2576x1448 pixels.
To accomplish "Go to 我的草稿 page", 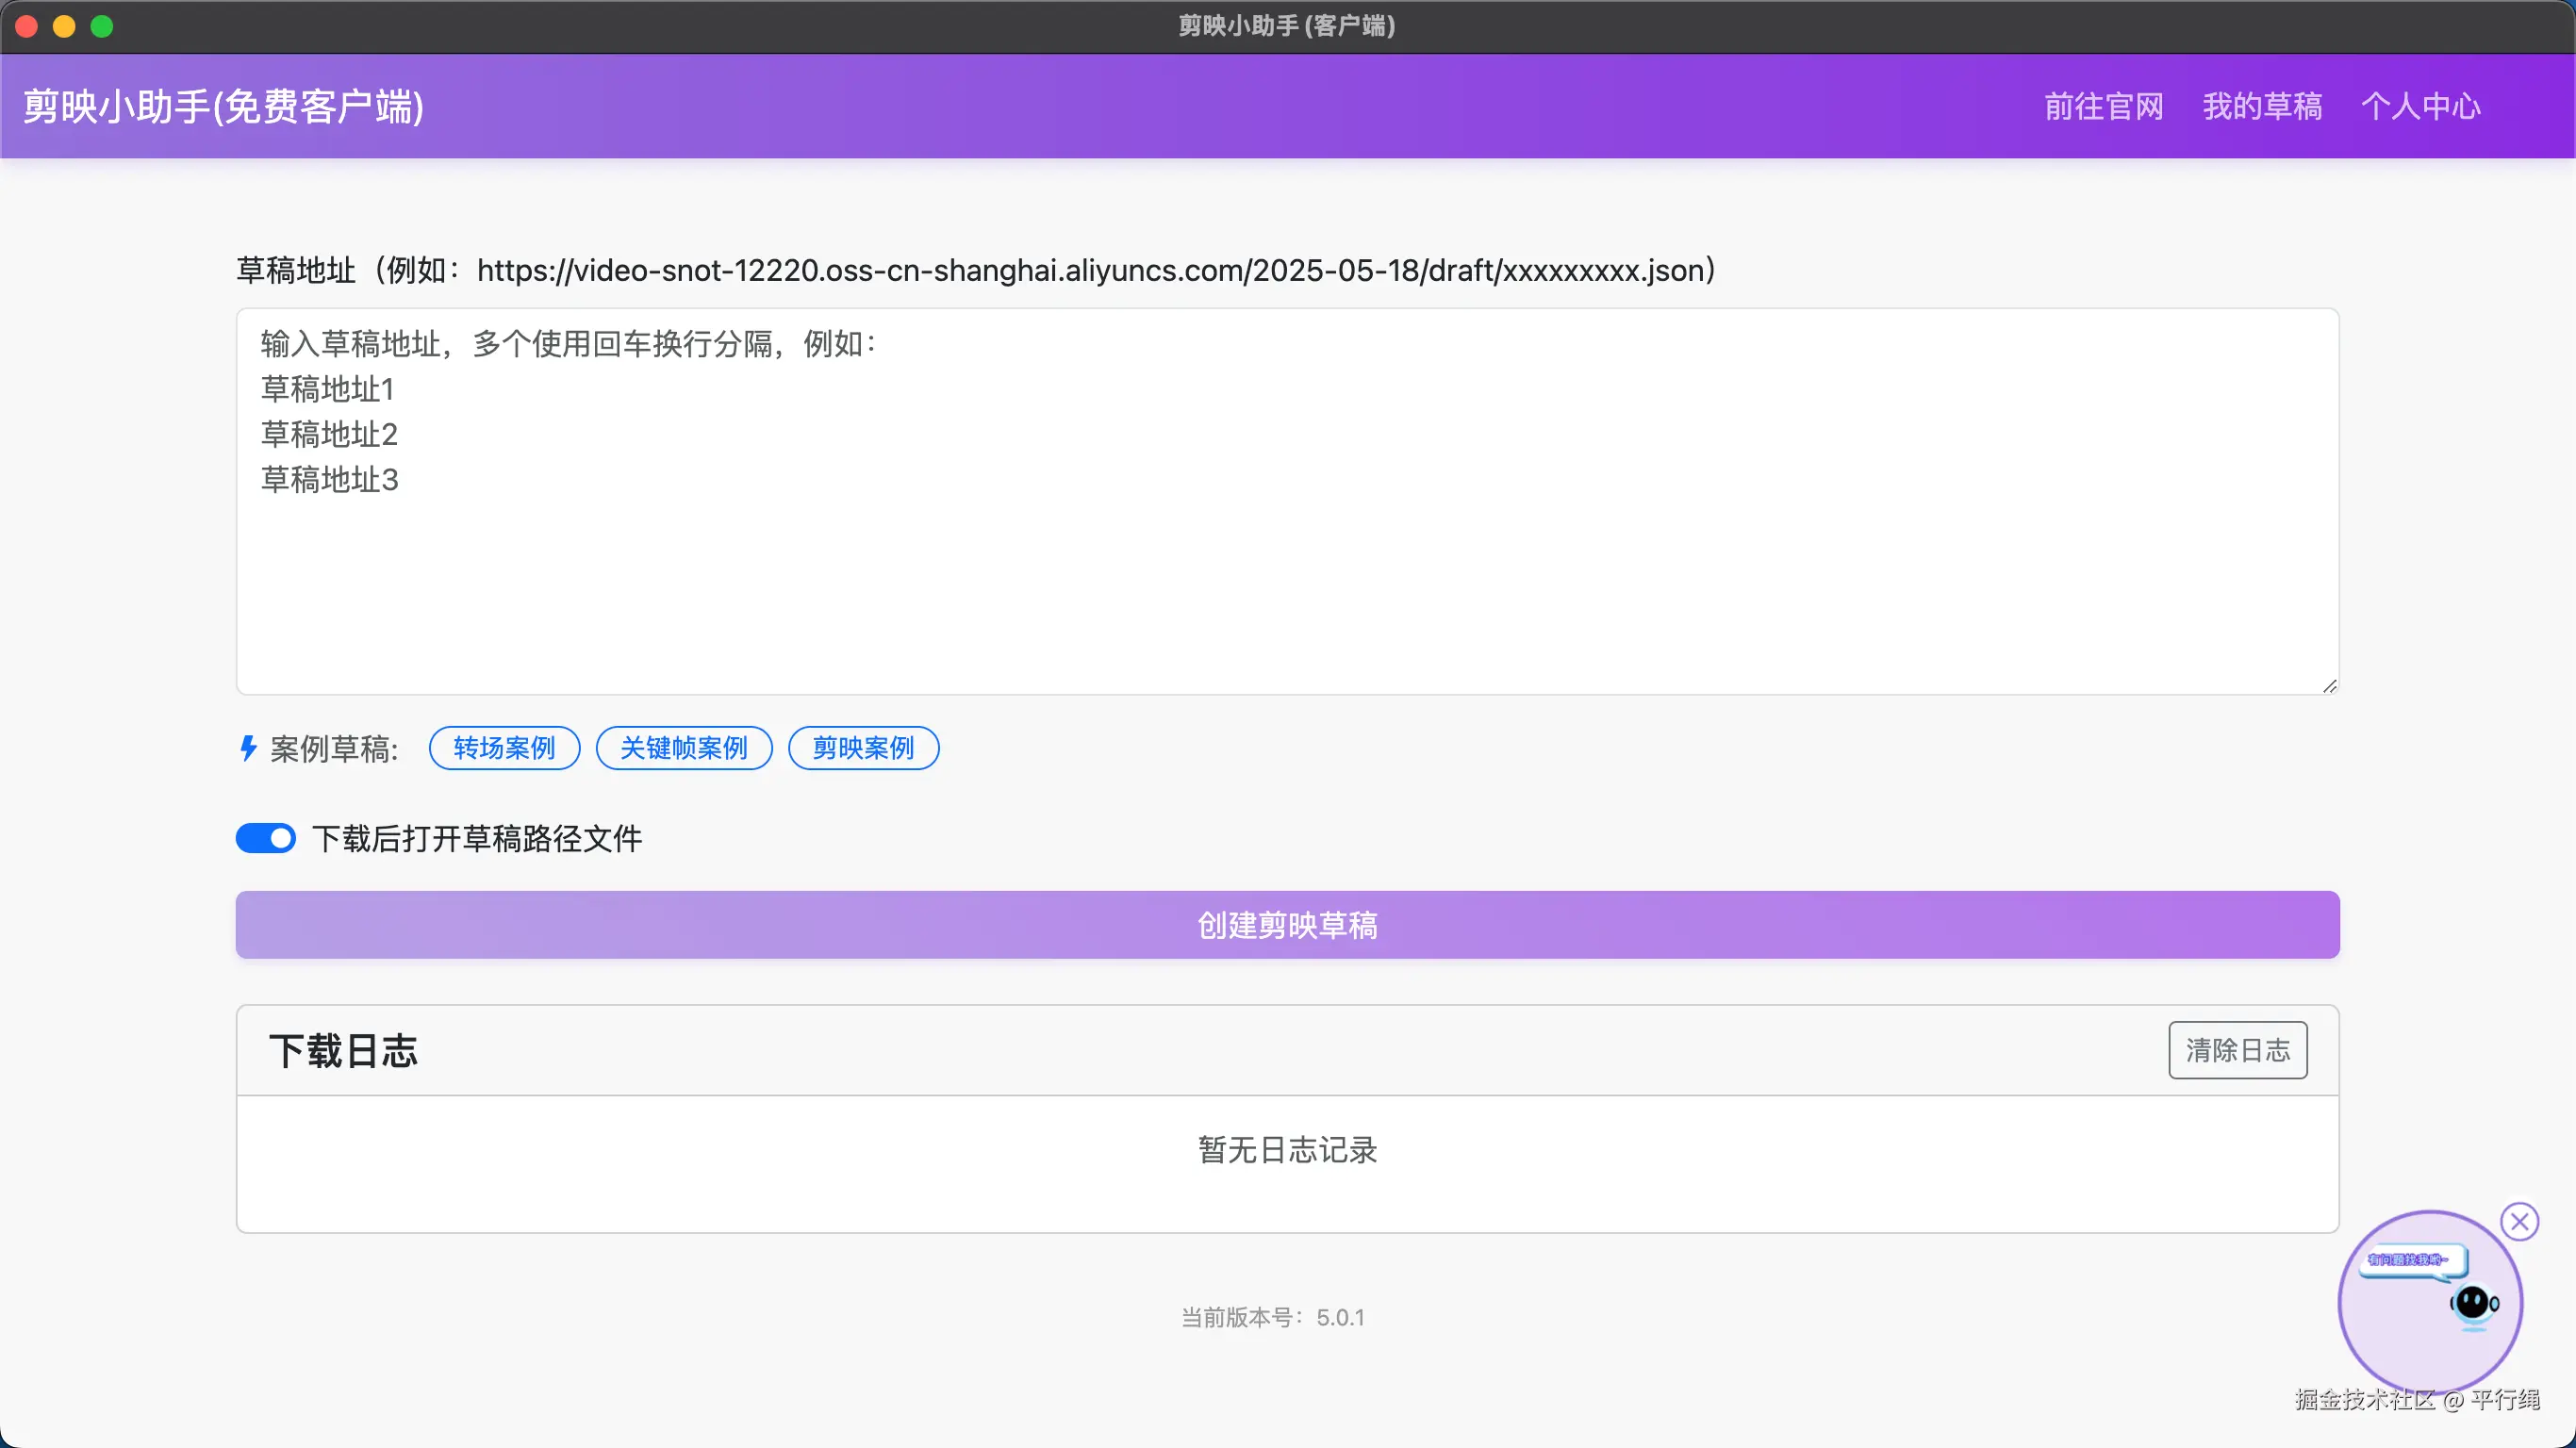I will click(2262, 106).
